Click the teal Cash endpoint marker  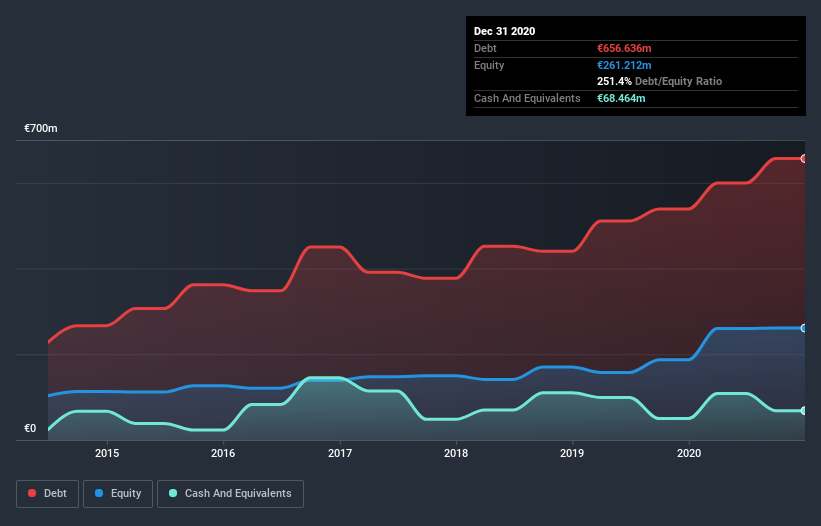(804, 411)
